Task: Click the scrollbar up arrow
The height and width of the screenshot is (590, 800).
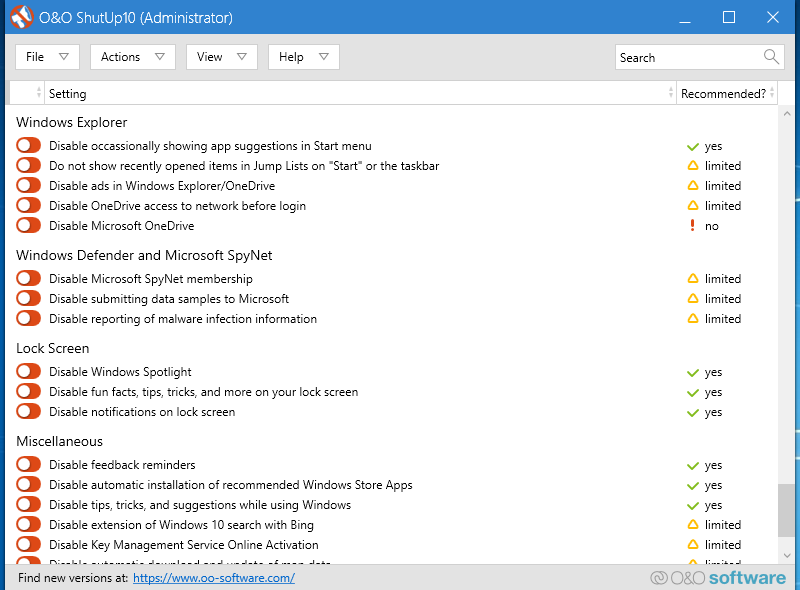Action: coord(787,114)
